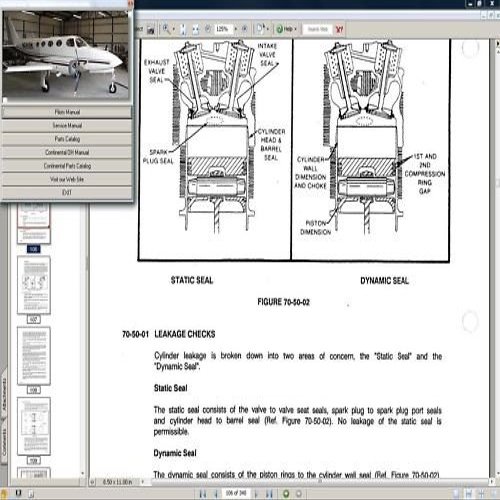Viewport: 500px width, 500px height.
Task: Click horizontal scrollbar right arrow
Action: pos(492,482)
